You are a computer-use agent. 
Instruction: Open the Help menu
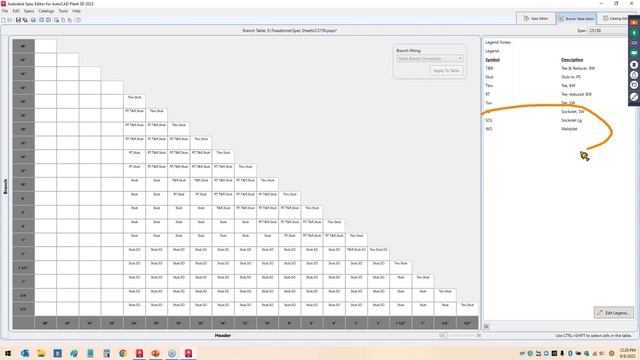76,11
